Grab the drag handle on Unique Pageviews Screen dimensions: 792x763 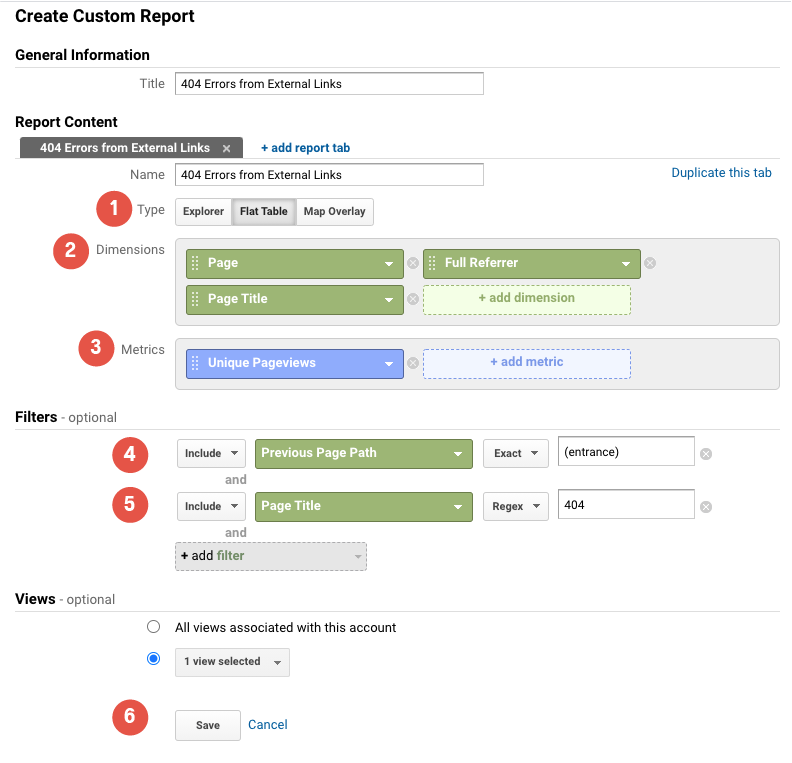click(x=195, y=363)
